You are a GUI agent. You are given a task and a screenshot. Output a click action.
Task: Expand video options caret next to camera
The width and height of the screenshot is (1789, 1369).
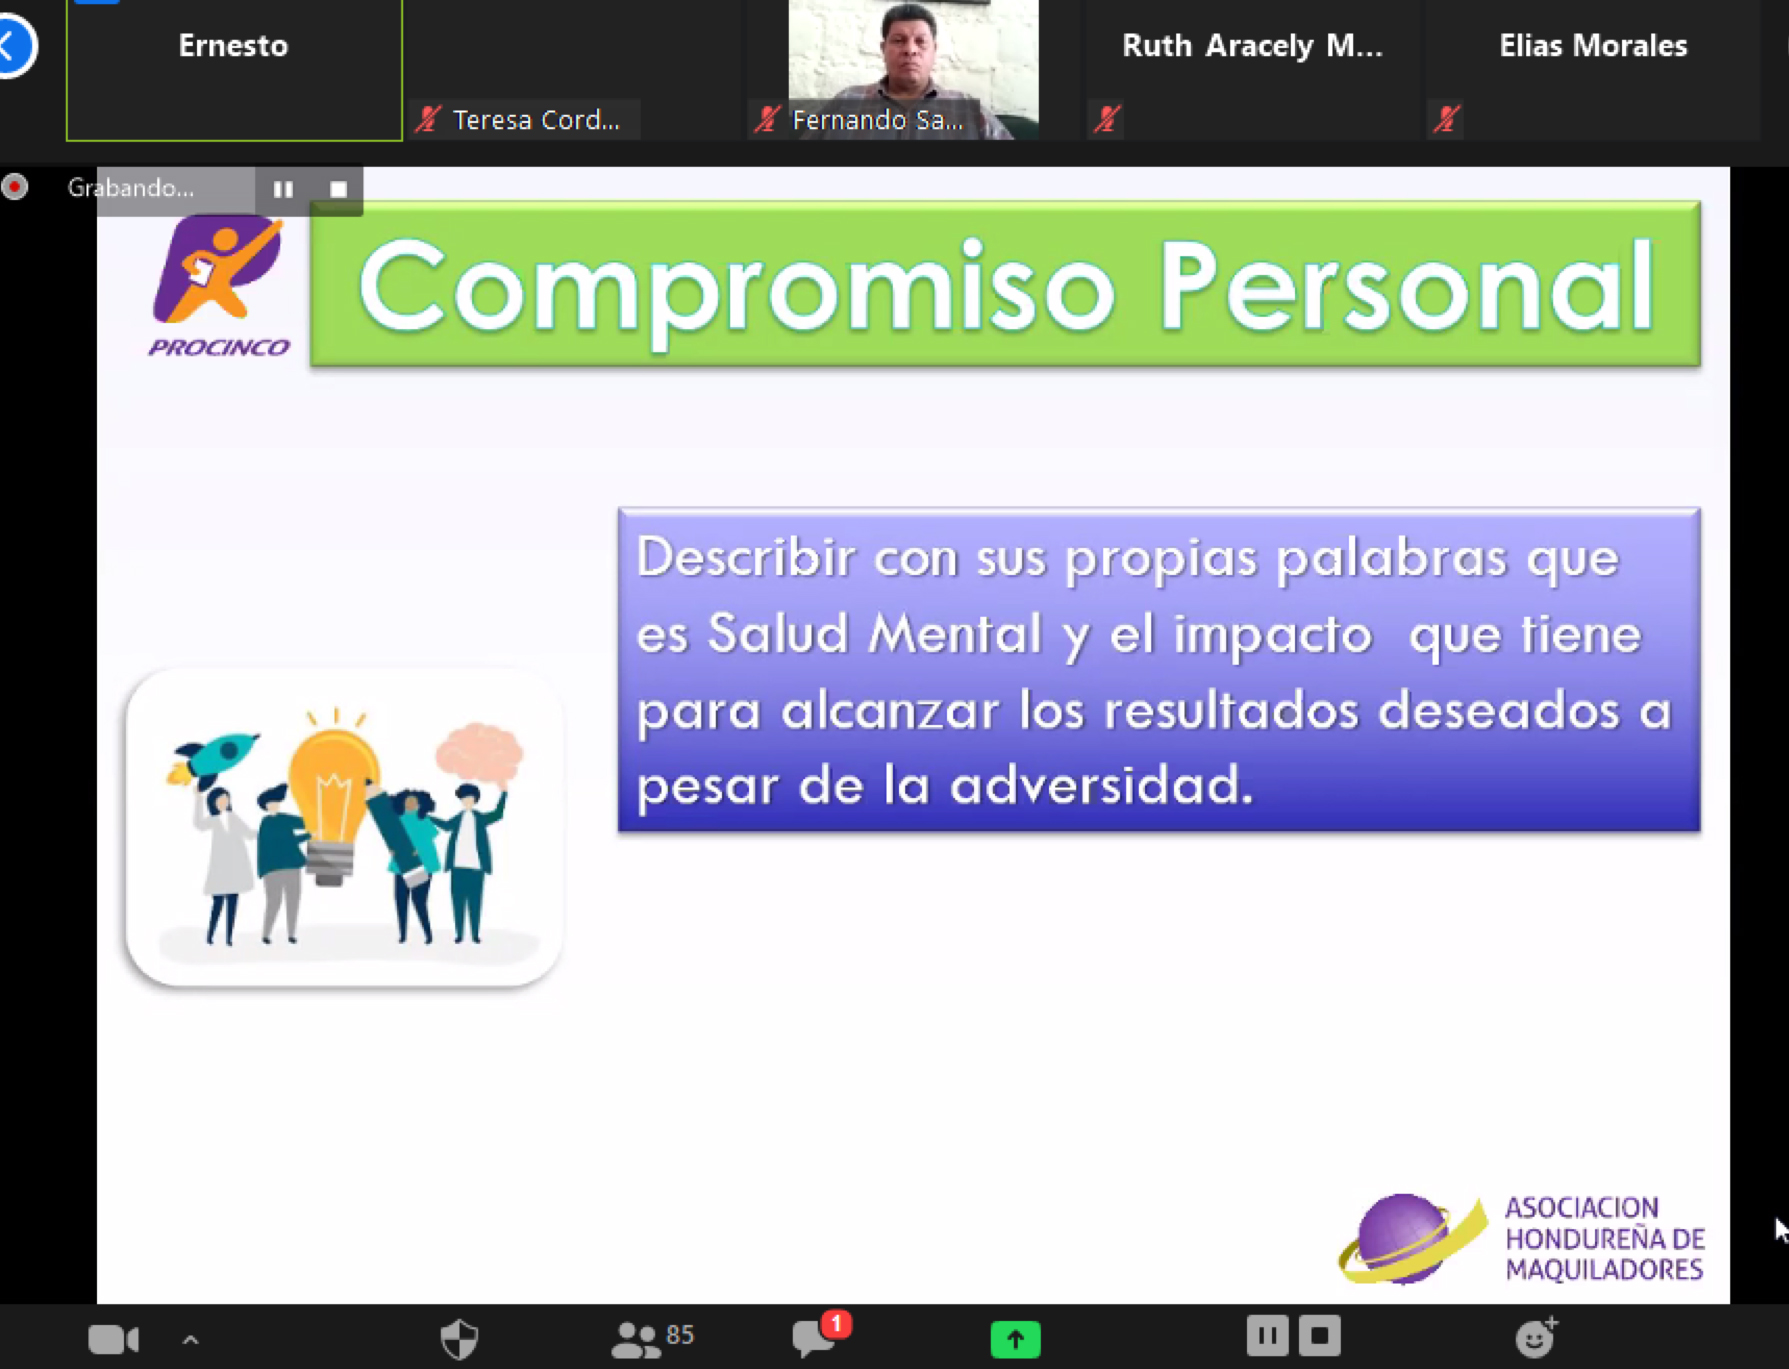[x=191, y=1339]
